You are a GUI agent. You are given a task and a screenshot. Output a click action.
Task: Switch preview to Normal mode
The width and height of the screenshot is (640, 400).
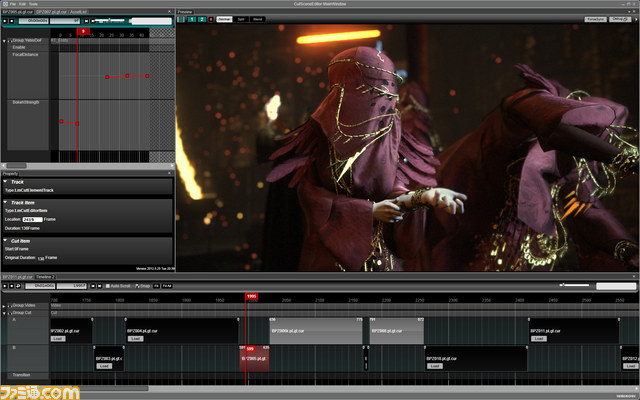pyautogui.click(x=224, y=19)
